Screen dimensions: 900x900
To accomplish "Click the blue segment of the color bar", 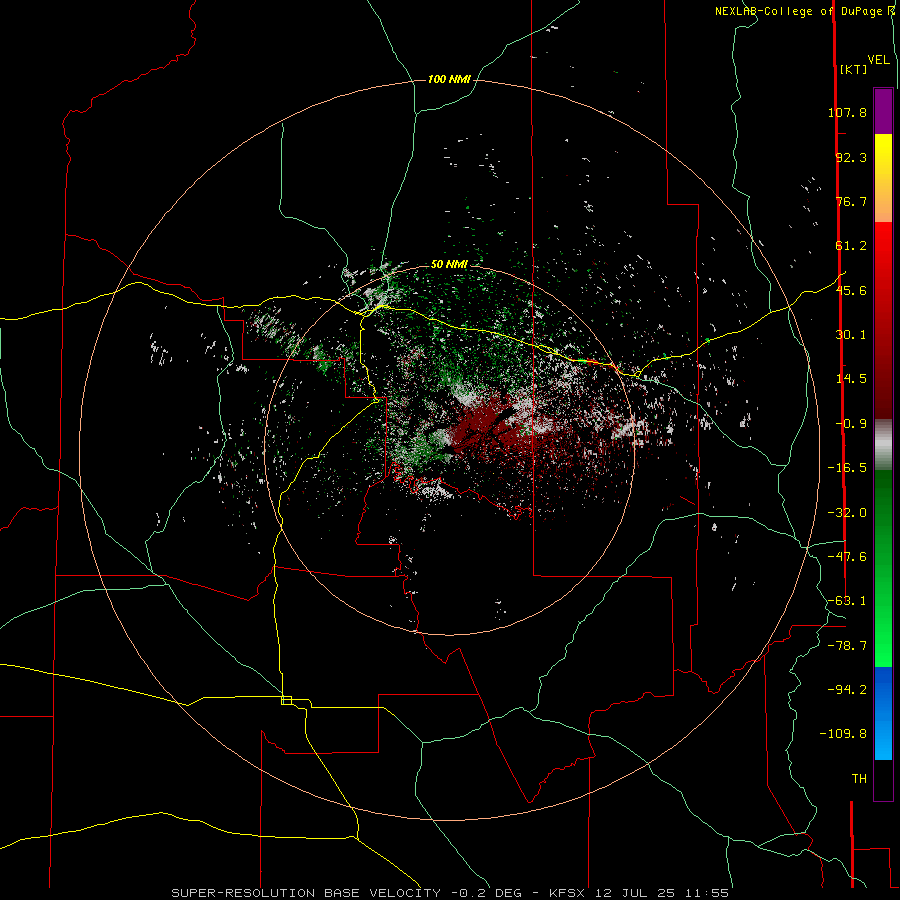I will pos(883,713).
